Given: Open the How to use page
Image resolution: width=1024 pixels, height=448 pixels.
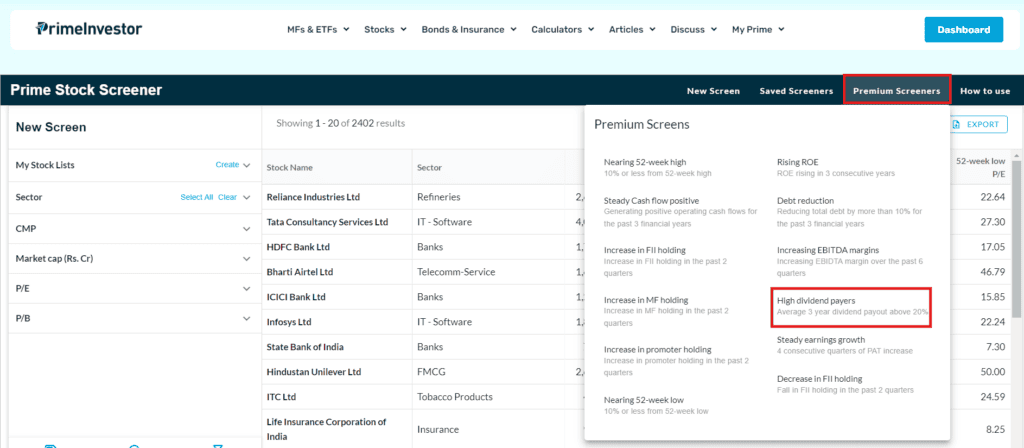Looking at the screenshot, I should point(985,91).
